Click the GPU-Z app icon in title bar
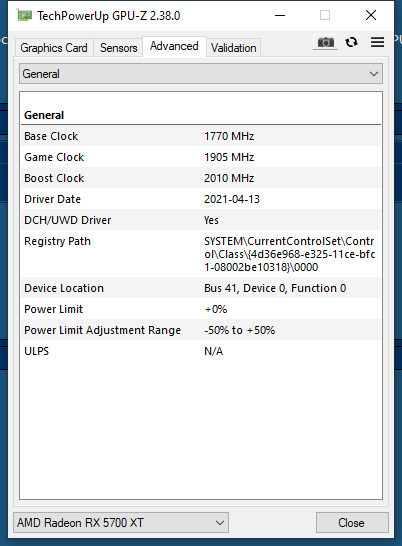Image resolution: width=402 pixels, height=546 pixels. (x=24, y=15)
